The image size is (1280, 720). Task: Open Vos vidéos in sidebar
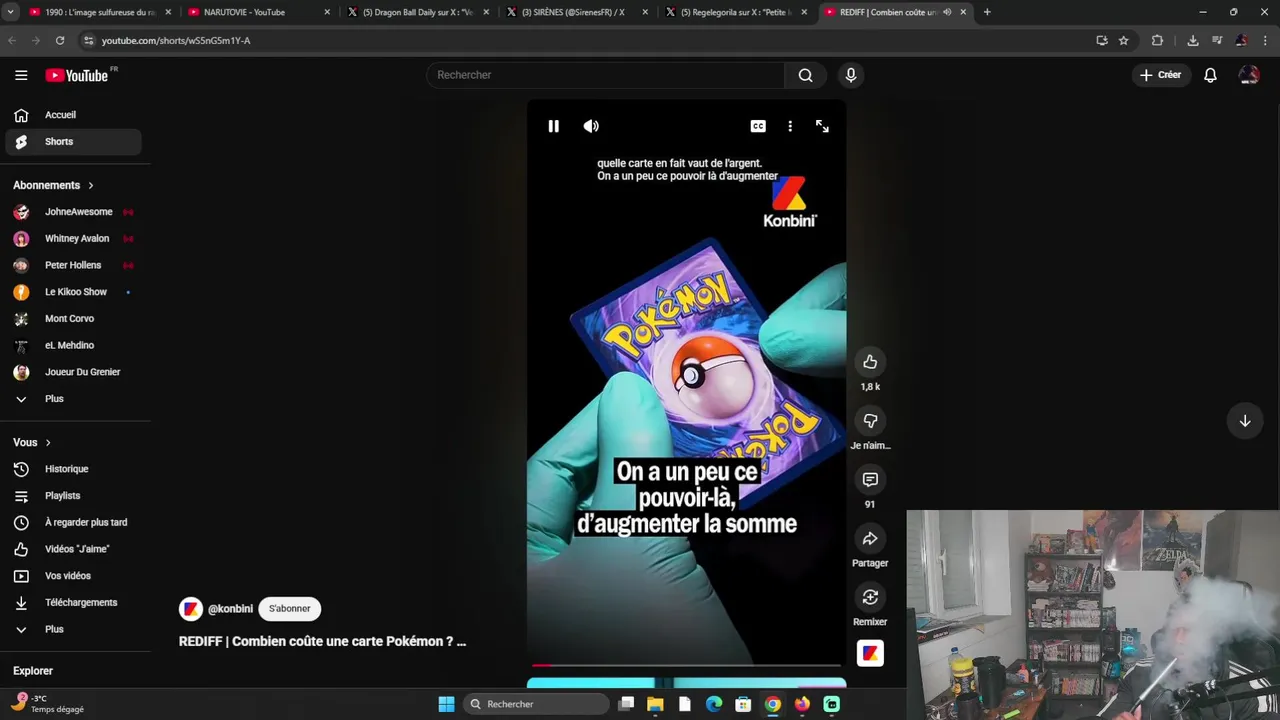pyautogui.click(x=73, y=576)
